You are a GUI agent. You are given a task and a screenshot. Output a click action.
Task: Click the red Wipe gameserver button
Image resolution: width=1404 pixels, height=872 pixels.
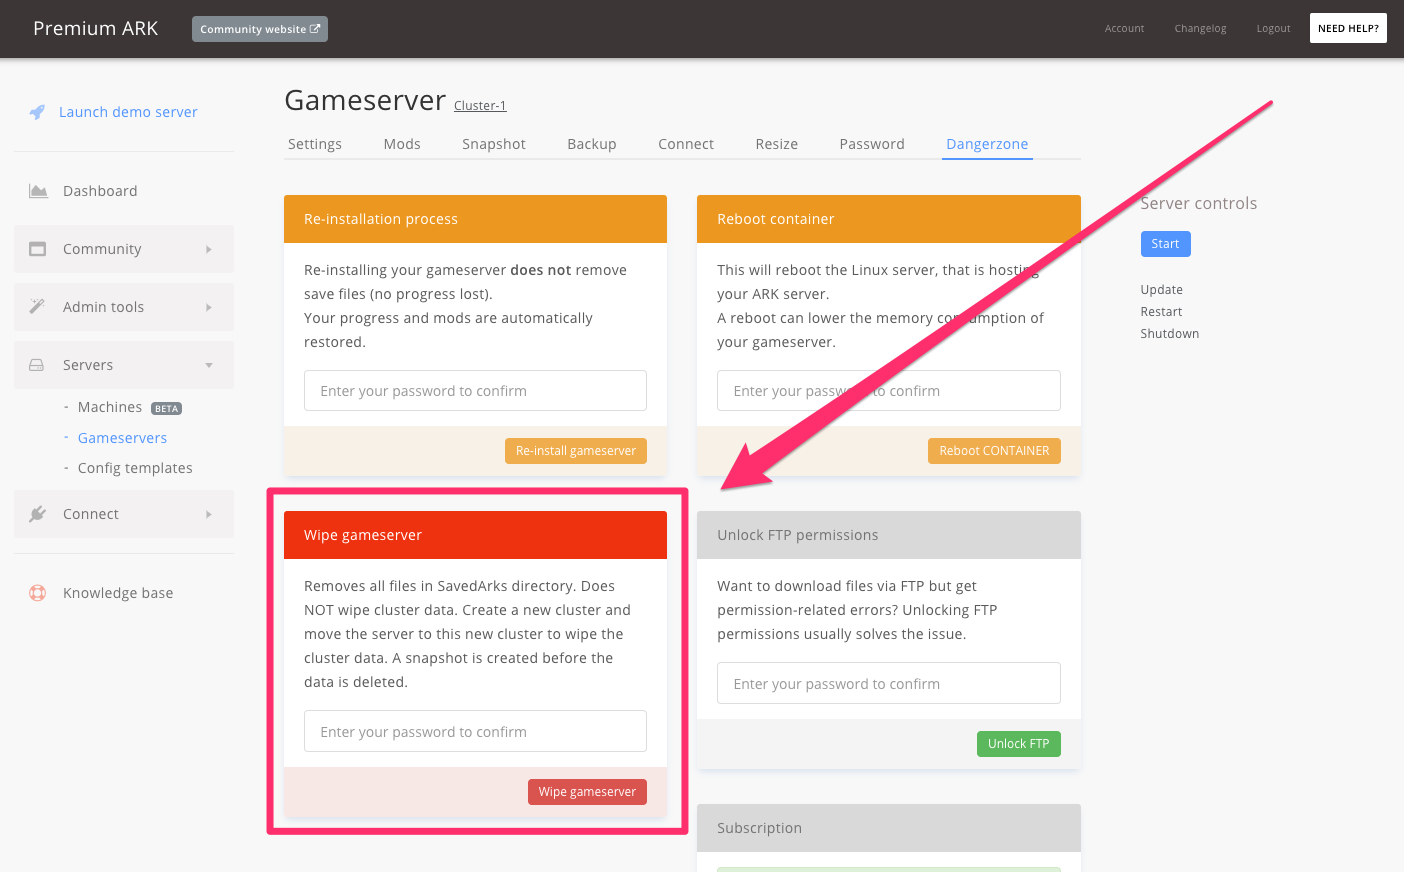point(587,792)
